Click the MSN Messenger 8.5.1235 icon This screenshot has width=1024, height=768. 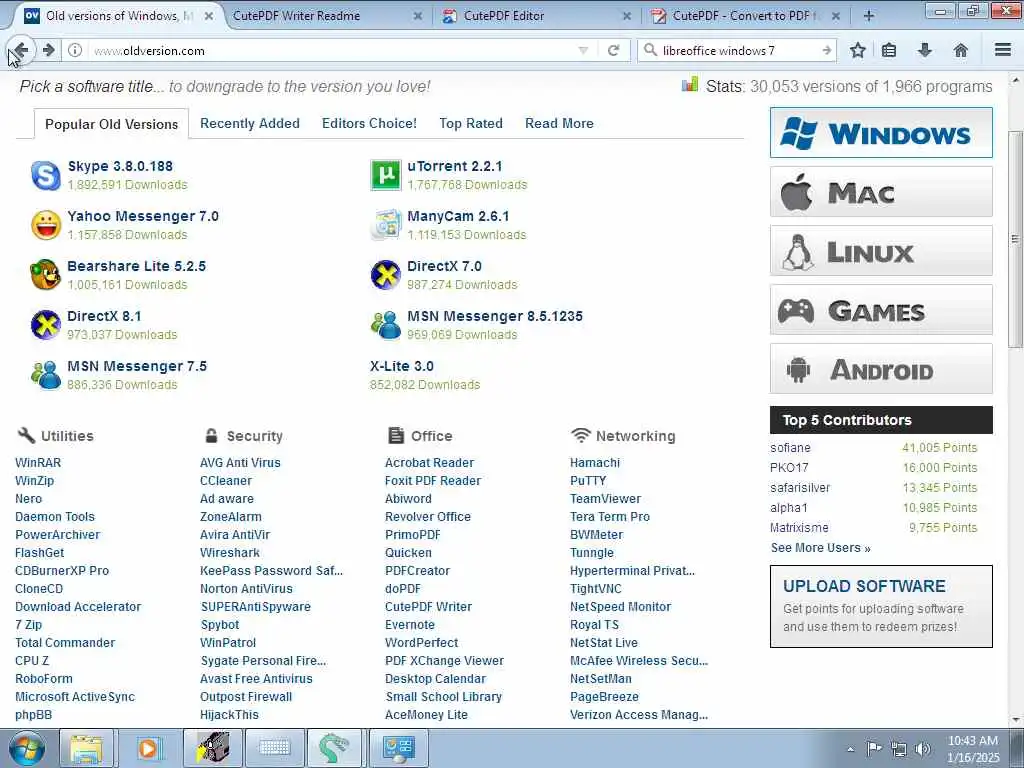(385, 325)
